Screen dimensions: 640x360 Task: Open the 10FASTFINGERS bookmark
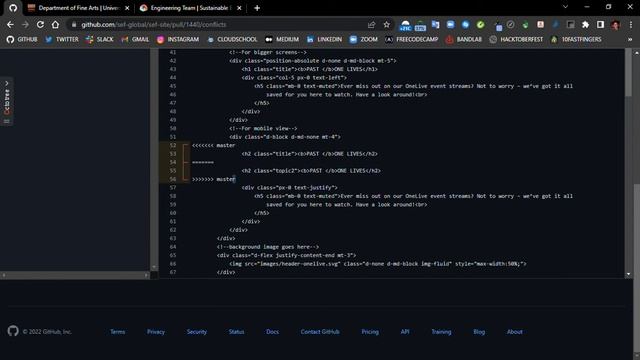pyautogui.click(x=576, y=39)
